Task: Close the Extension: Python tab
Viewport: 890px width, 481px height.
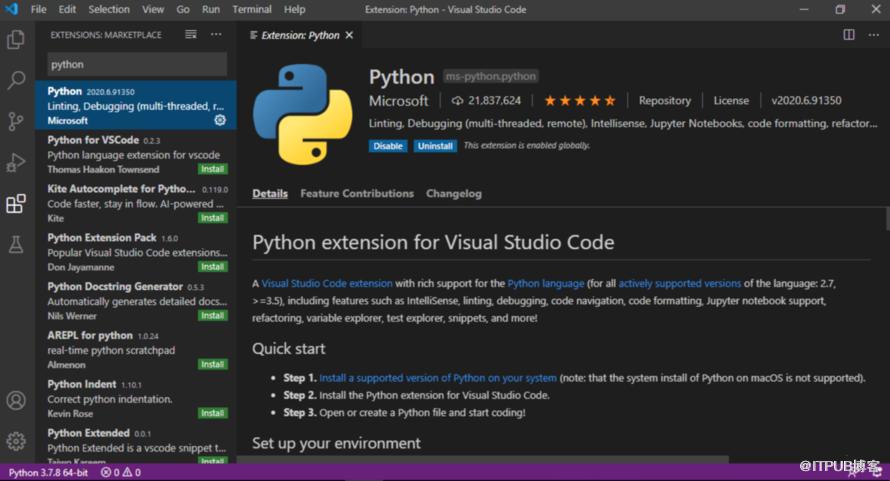Action: (349, 35)
